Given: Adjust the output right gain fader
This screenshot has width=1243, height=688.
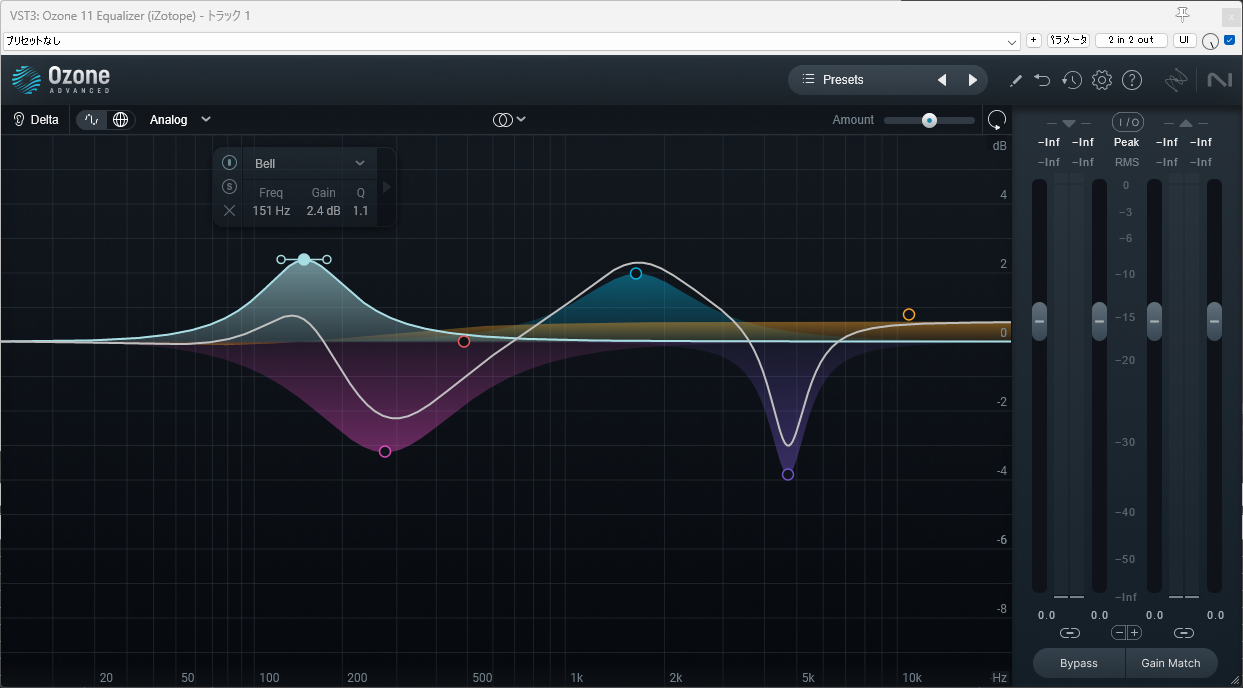Looking at the screenshot, I should [1215, 321].
